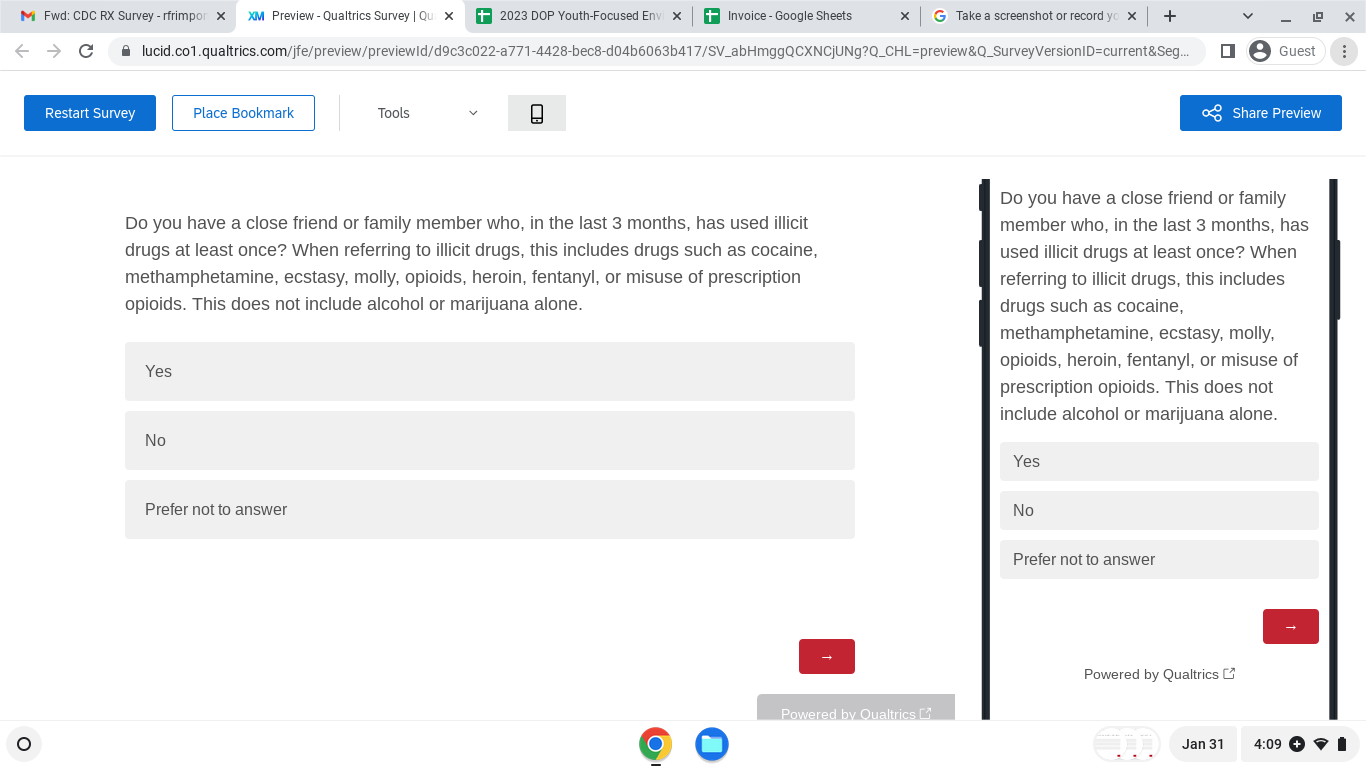Select Yes in the mobile preview
Screen dimensions: 1366x768
click(1159, 461)
